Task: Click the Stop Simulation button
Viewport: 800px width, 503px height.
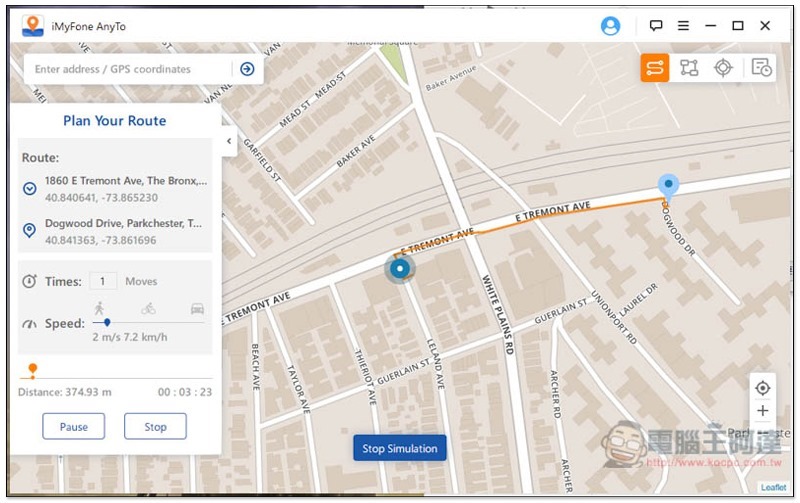Action: click(x=399, y=448)
